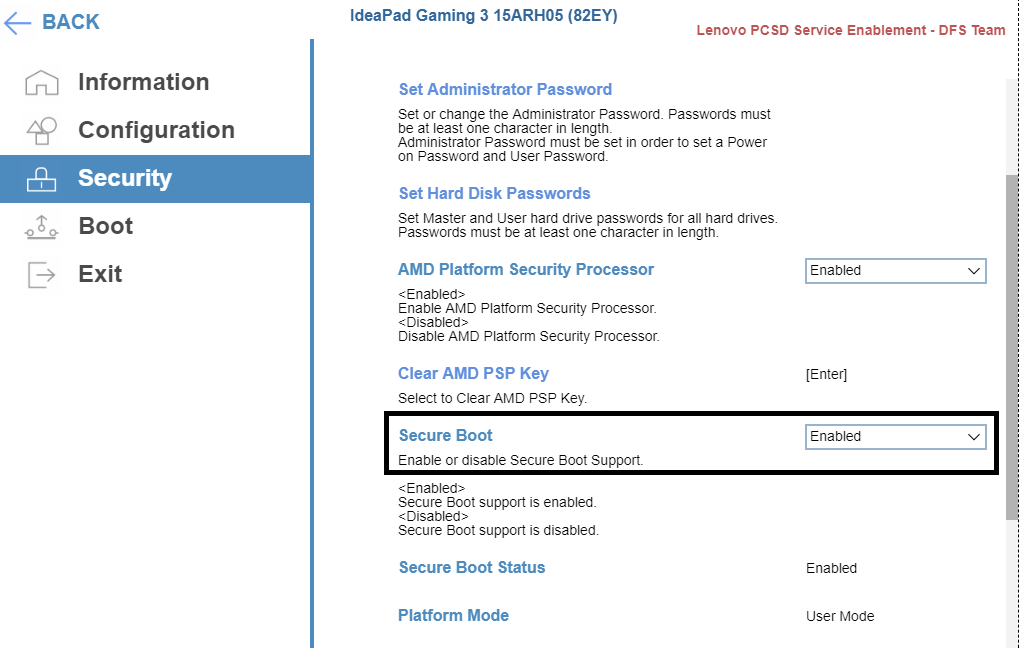Image resolution: width=1024 pixels, height=648 pixels.
Task: Click the Boot icon in sidebar
Action: pyautogui.click(x=41, y=227)
